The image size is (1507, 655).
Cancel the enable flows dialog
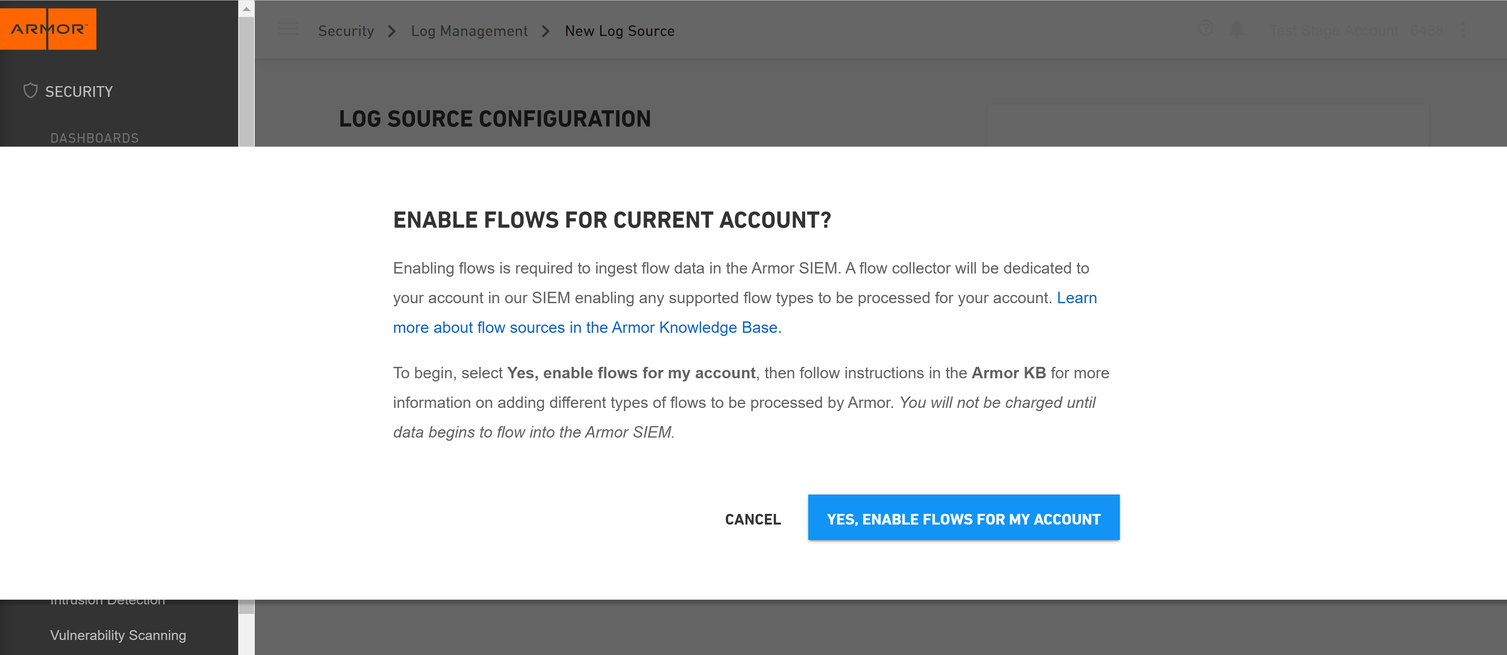[x=753, y=519]
